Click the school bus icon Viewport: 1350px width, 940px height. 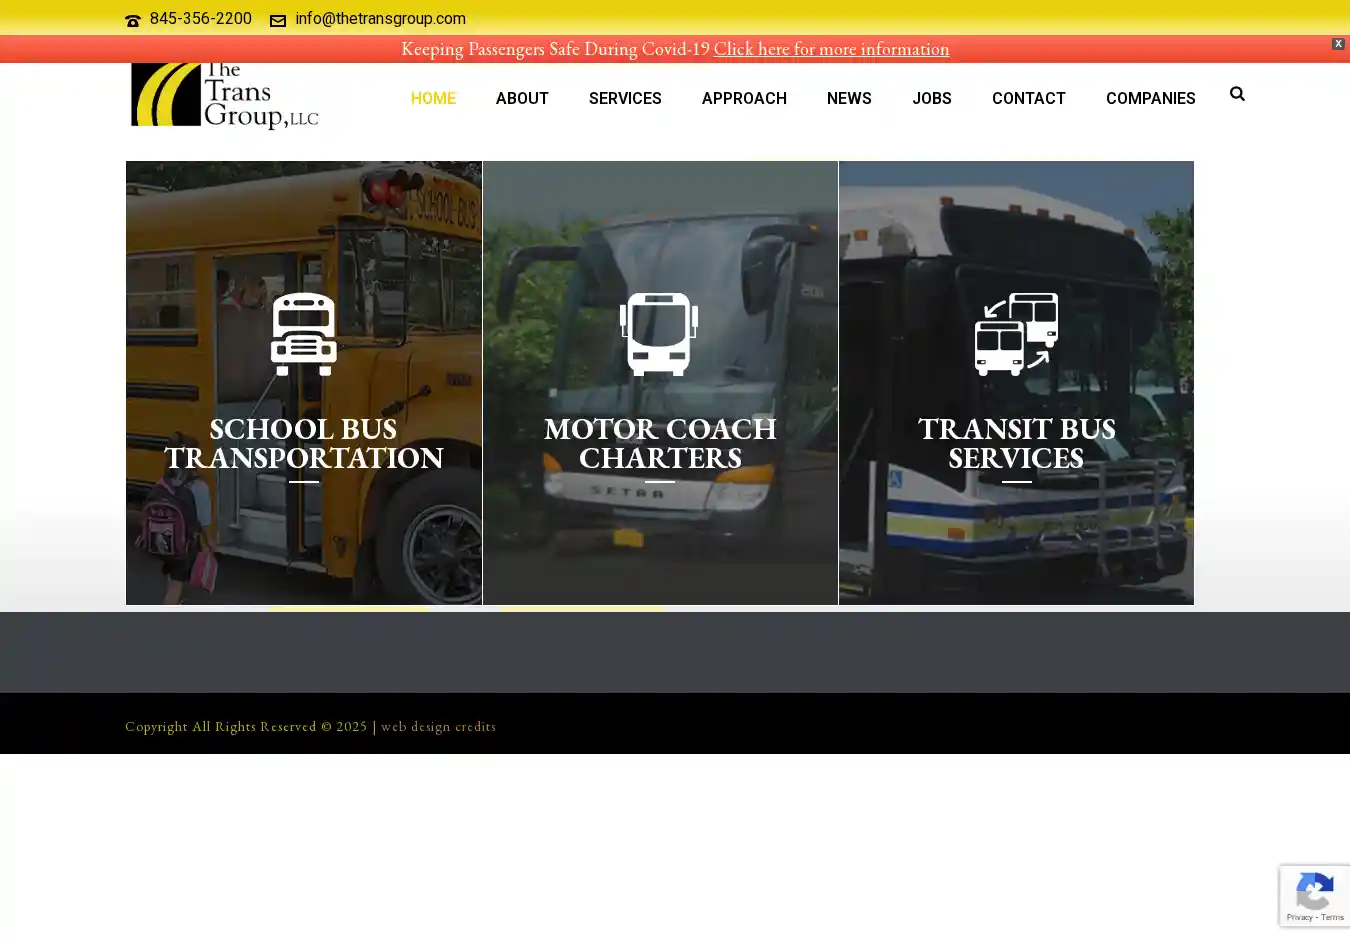pos(303,334)
